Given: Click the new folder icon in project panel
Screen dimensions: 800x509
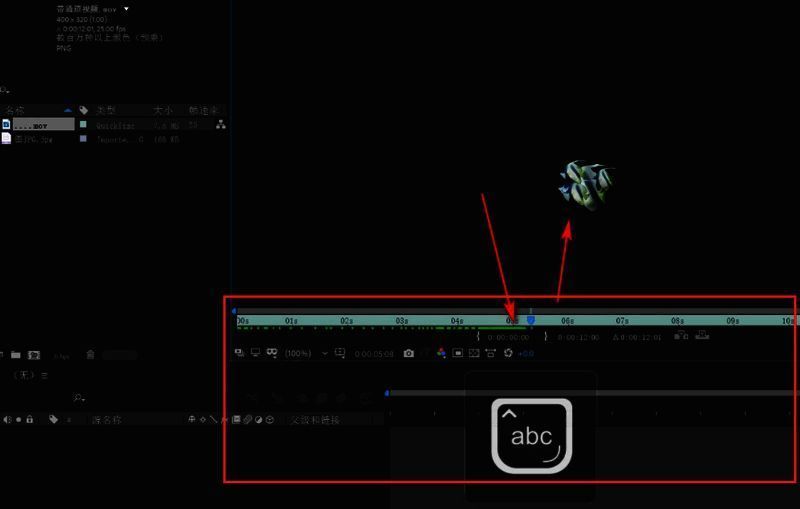Looking at the screenshot, I should click(15, 355).
